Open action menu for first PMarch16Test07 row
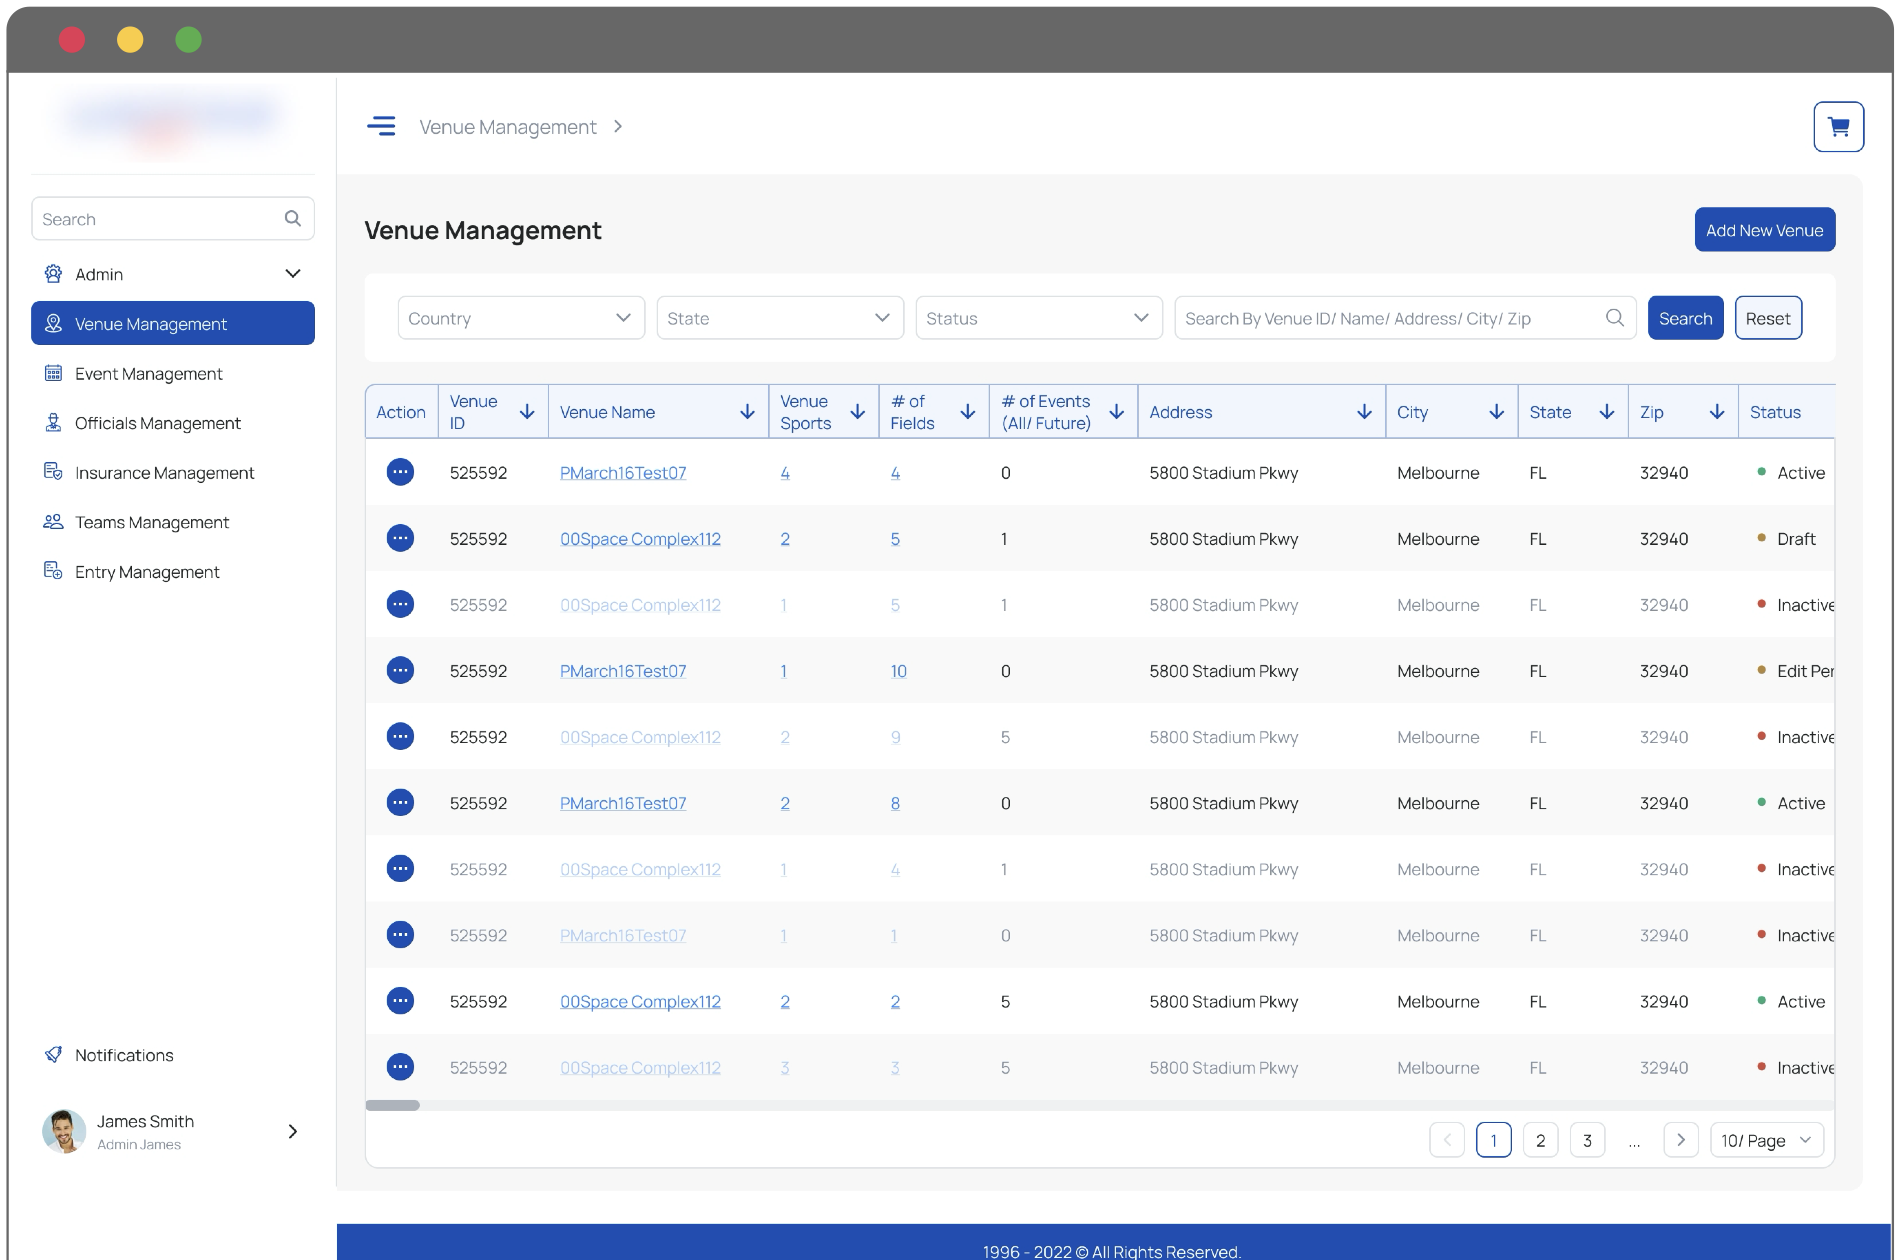Screen dimensions: 1899x1260 pyautogui.click(x=400, y=472)
